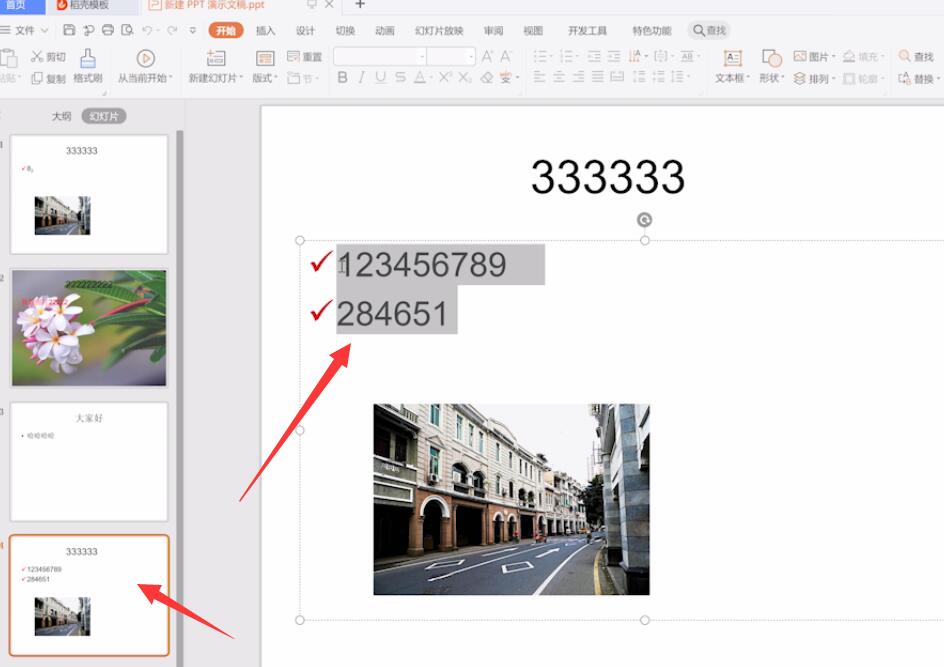Open the font size dropdown
This screenshot has height=667, width=944.
471,57
